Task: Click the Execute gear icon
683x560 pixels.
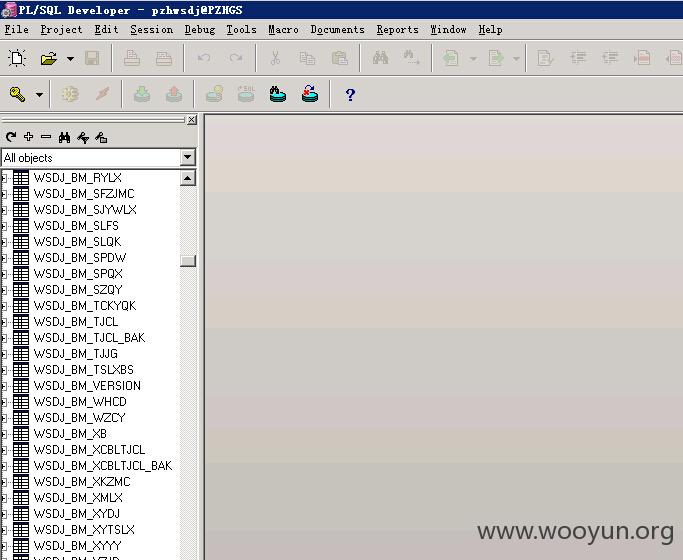Action: pyautogui.click(x=70, y=94)
